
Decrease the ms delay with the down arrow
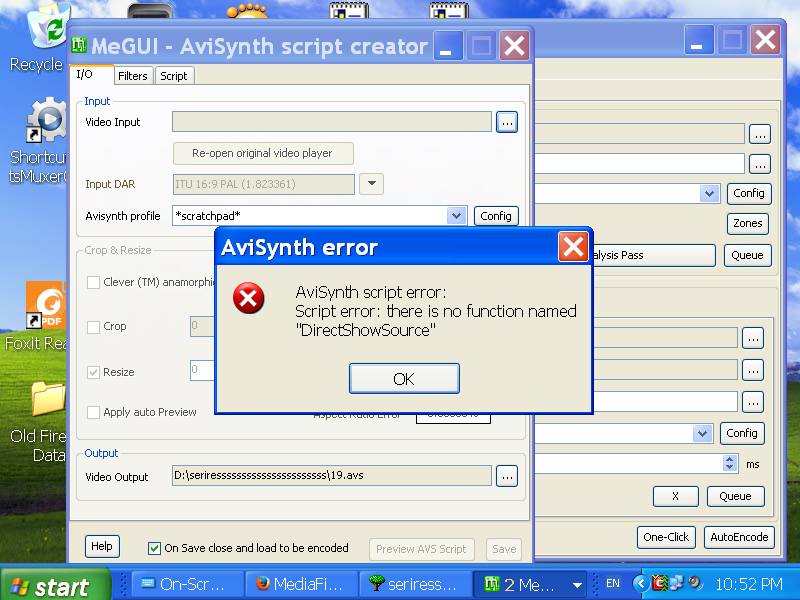pos(730,467)
